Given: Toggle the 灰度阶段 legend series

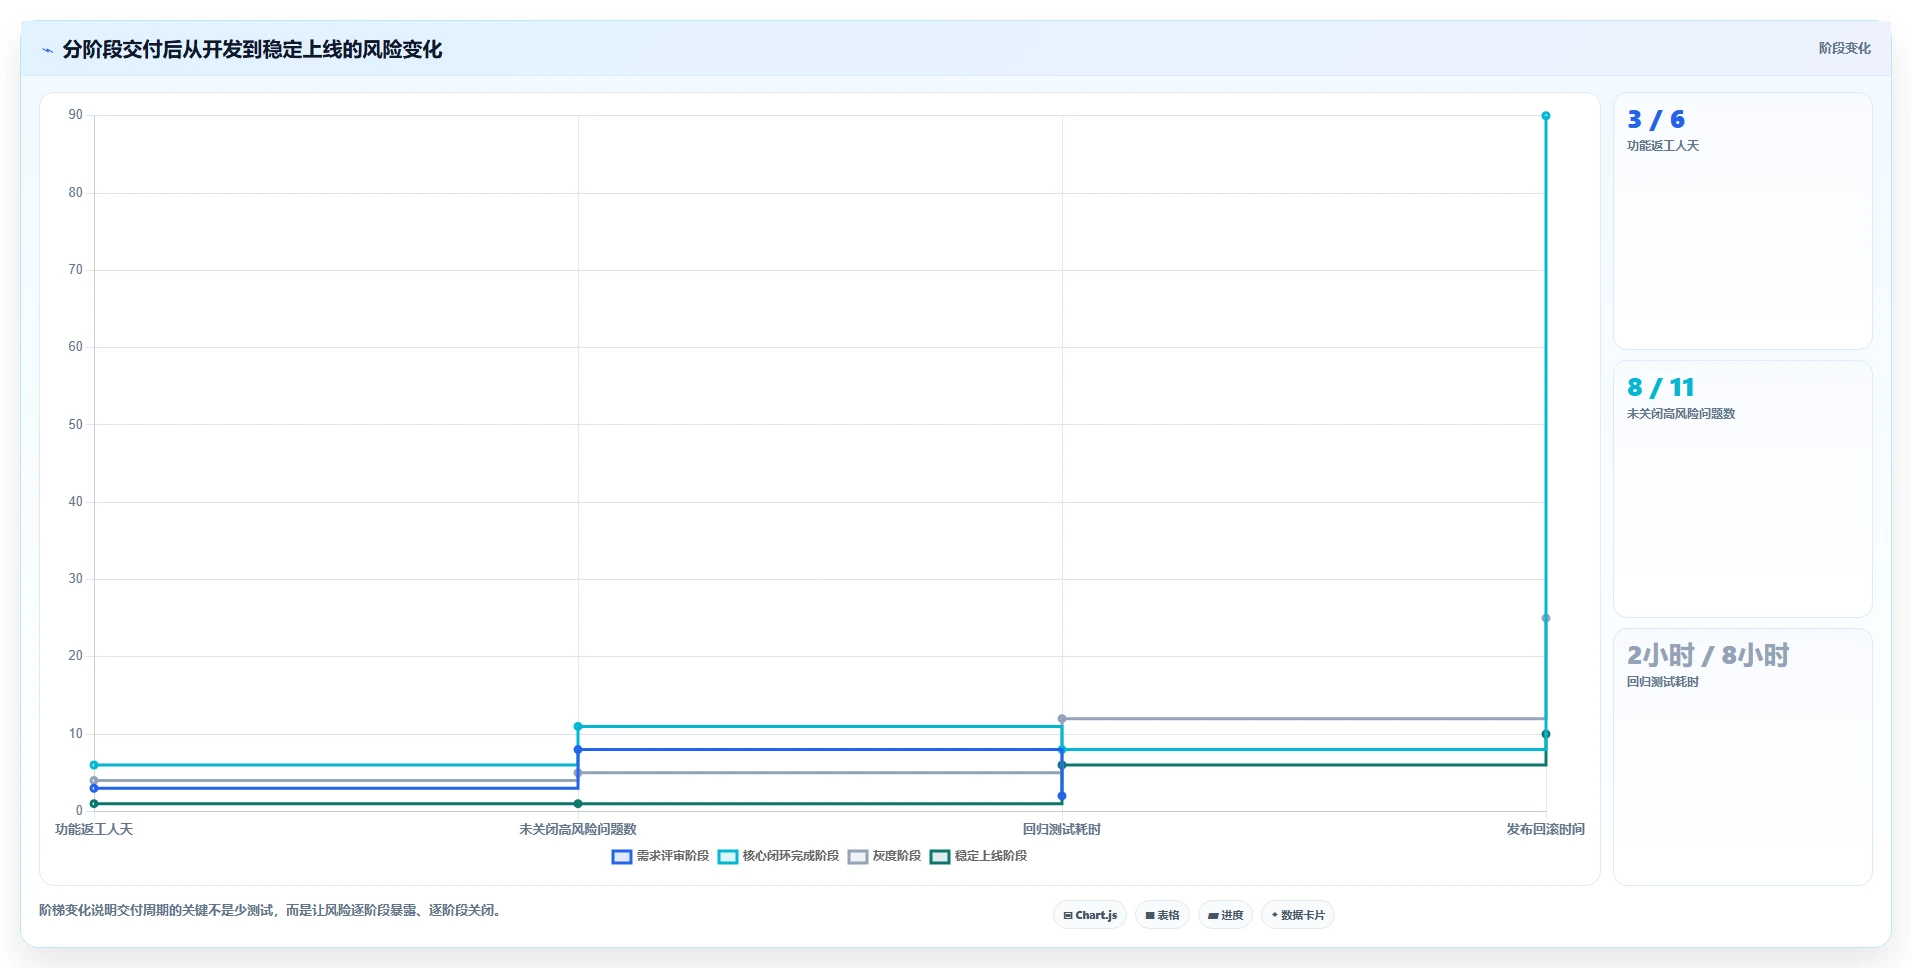Looking at the screenshot, I should [884, 856].
